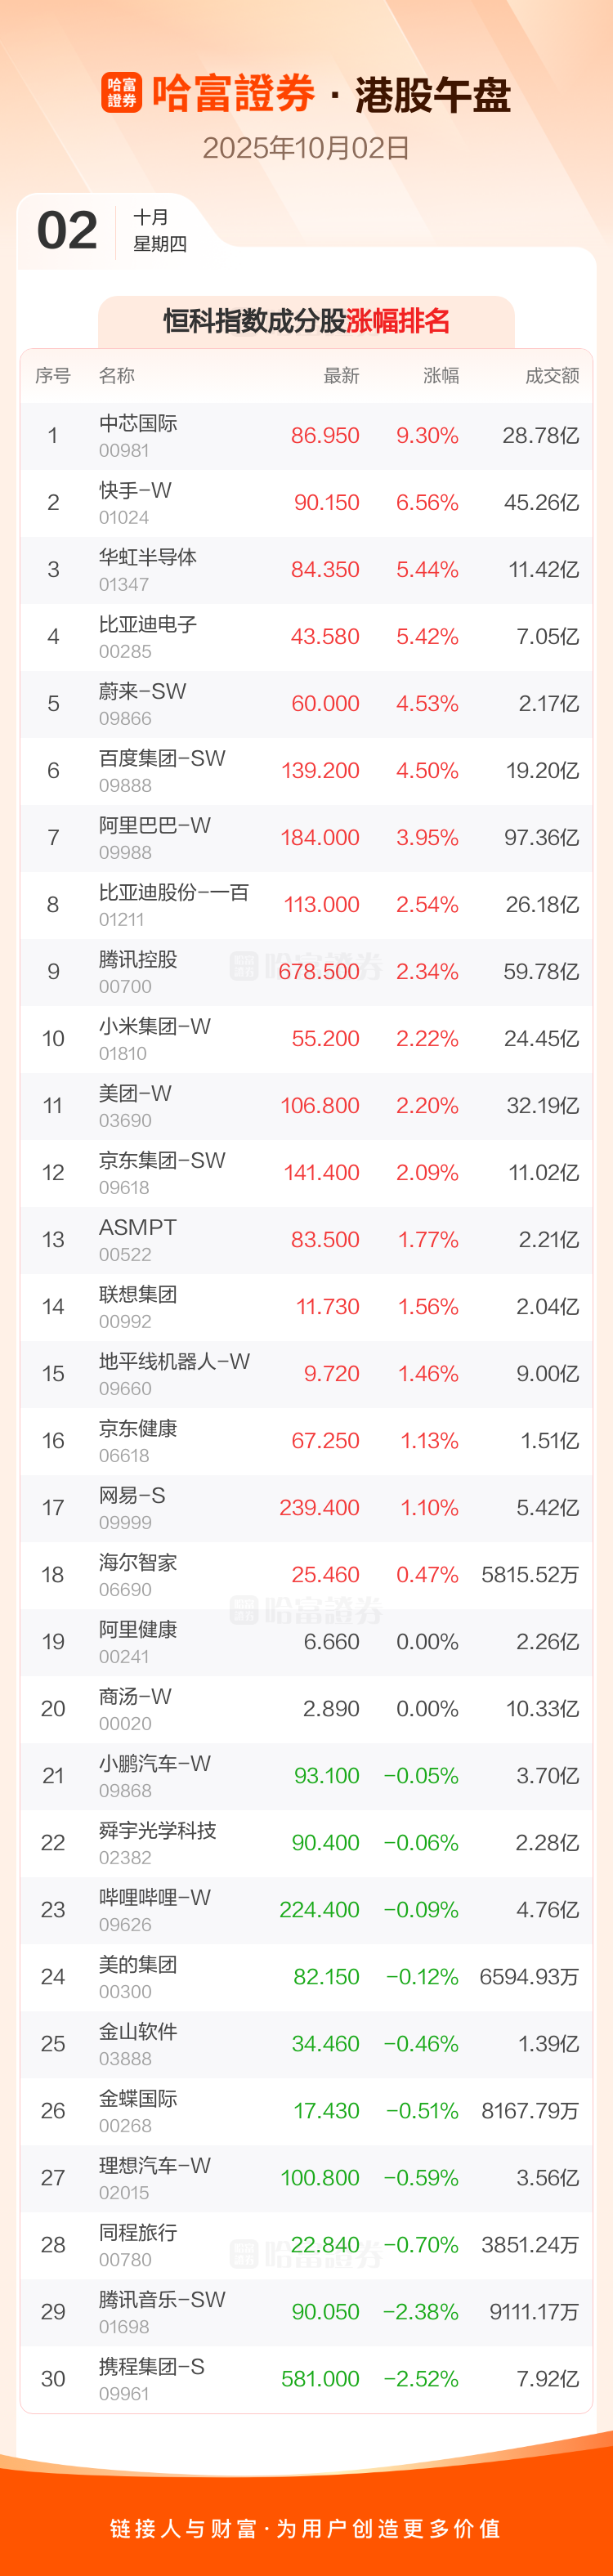
Task: Click the 最新 column header
Action: click(341, 376)
